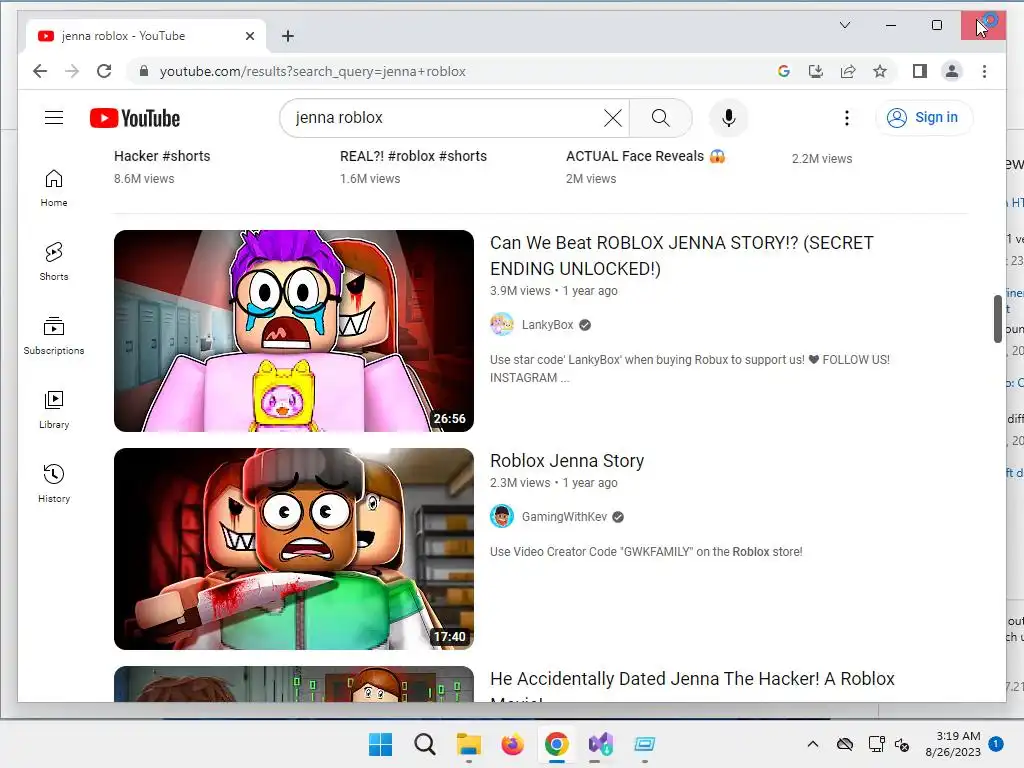Click the page vertical scrollbar thumb
Viewport: 1024px width, 768px height.
coord(997,318)
